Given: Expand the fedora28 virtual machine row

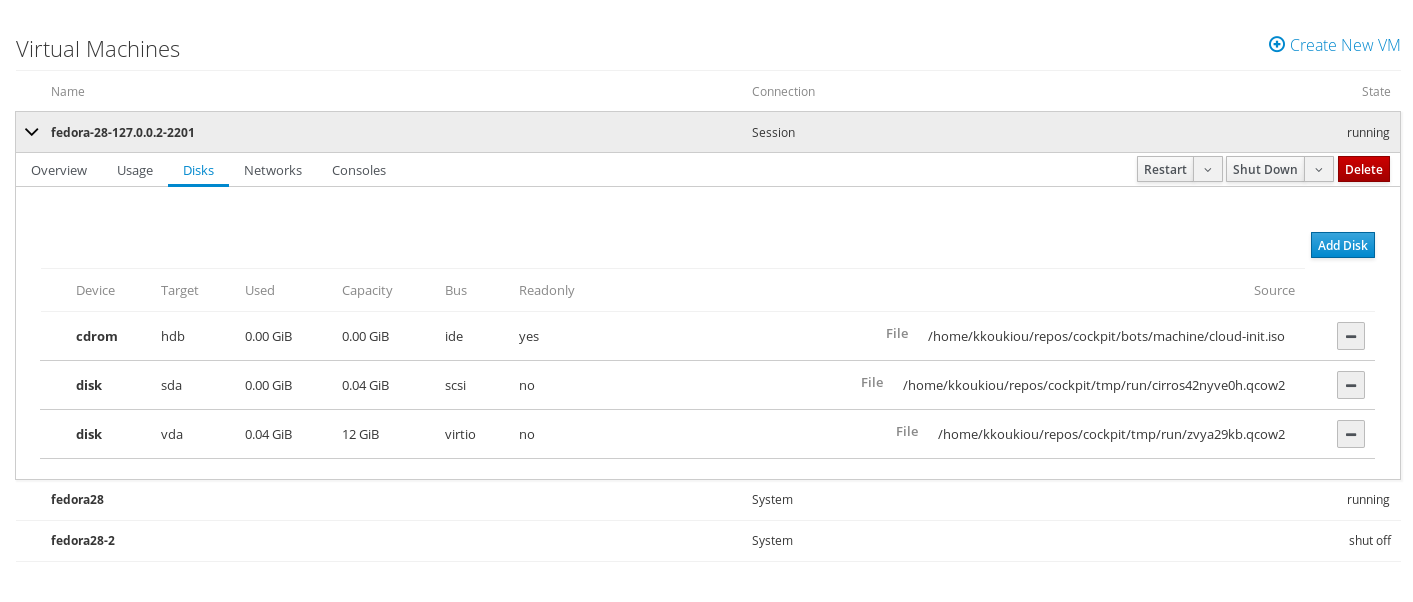Looking at the screenshot, I should 78,499.
